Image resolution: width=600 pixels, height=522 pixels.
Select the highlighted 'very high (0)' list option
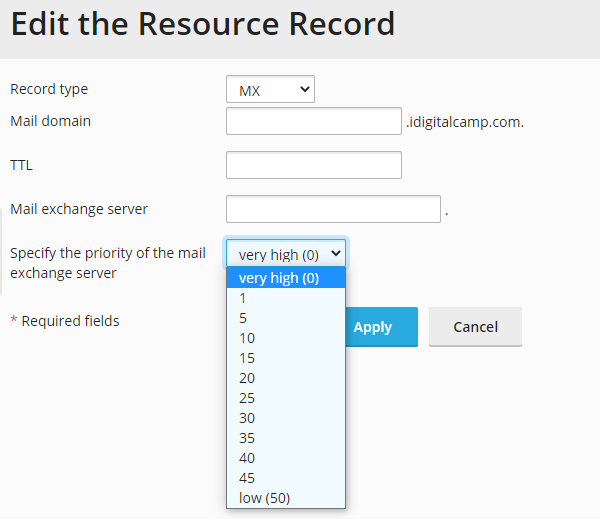[286, 278]
